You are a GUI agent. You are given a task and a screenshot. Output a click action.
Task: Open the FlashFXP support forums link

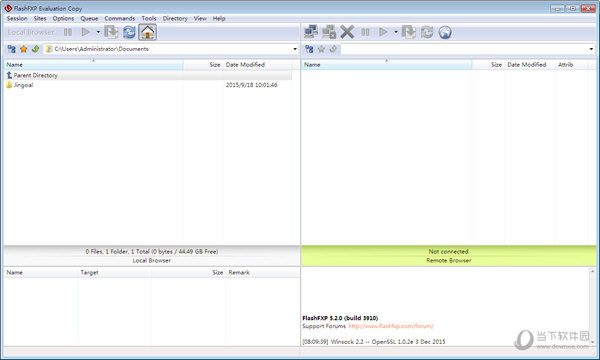click(391, 326)
